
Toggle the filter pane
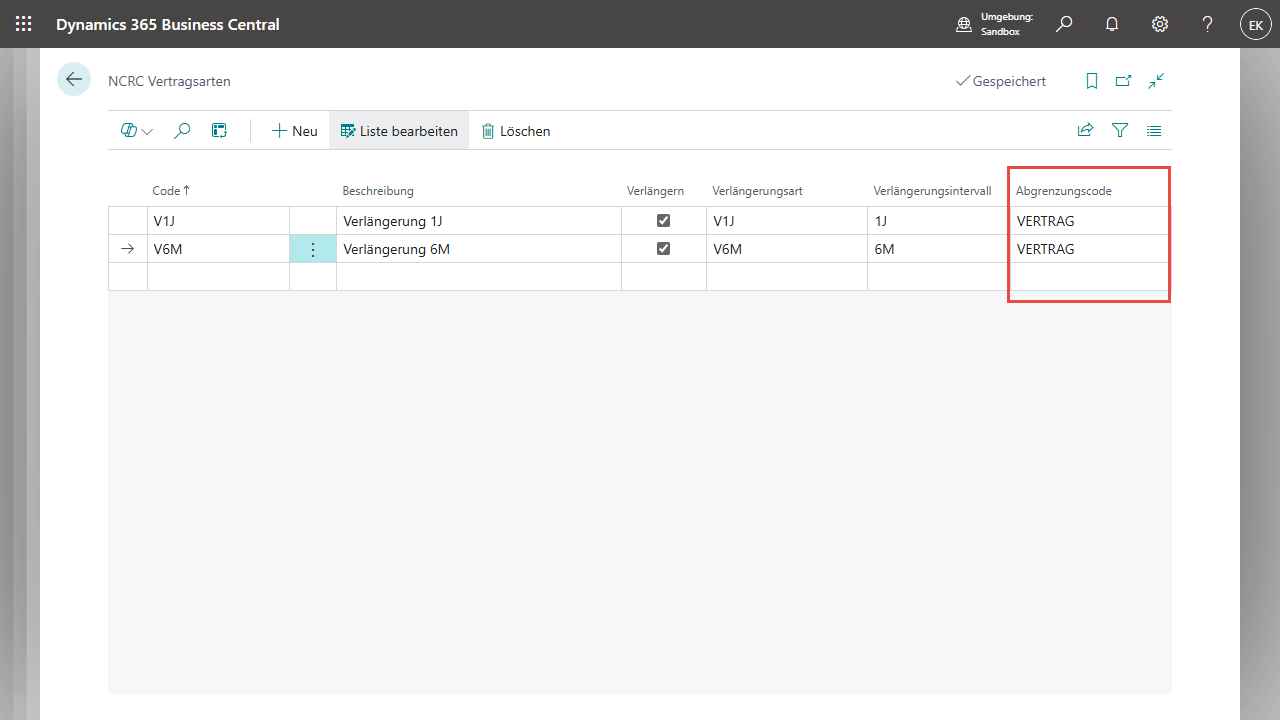(1120, 130)
